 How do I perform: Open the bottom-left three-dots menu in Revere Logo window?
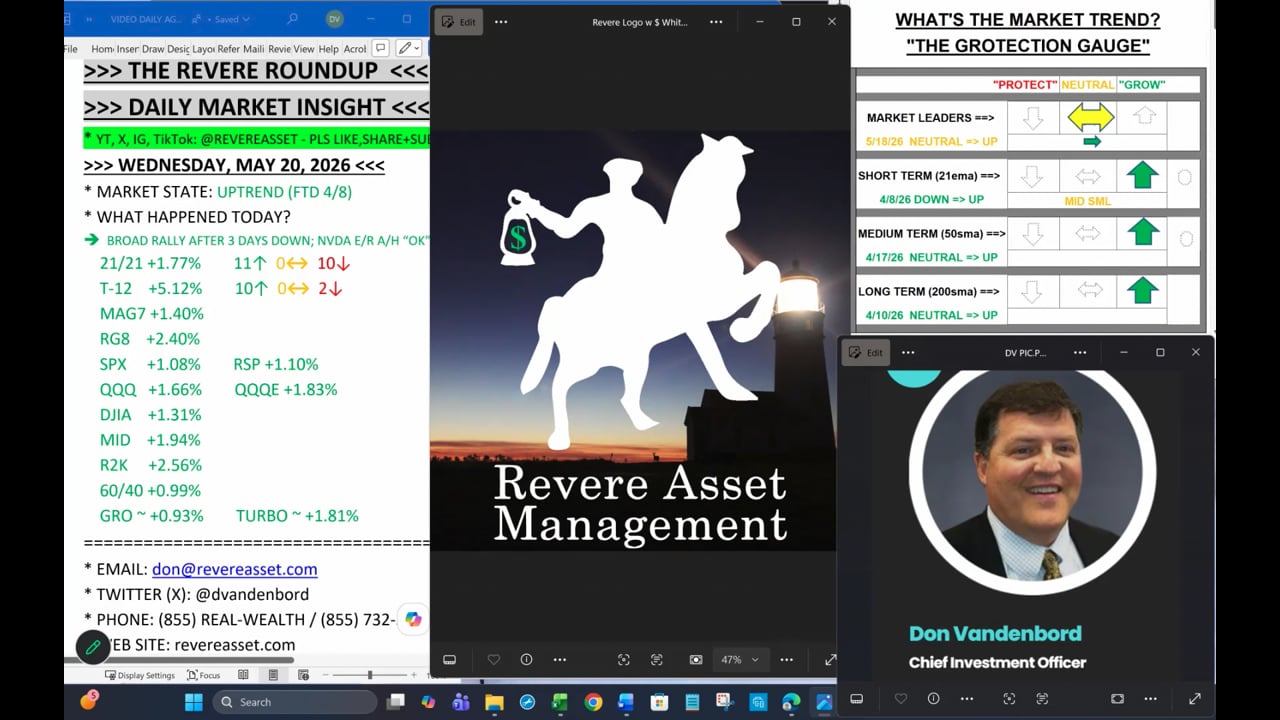(x=559, y=660)
